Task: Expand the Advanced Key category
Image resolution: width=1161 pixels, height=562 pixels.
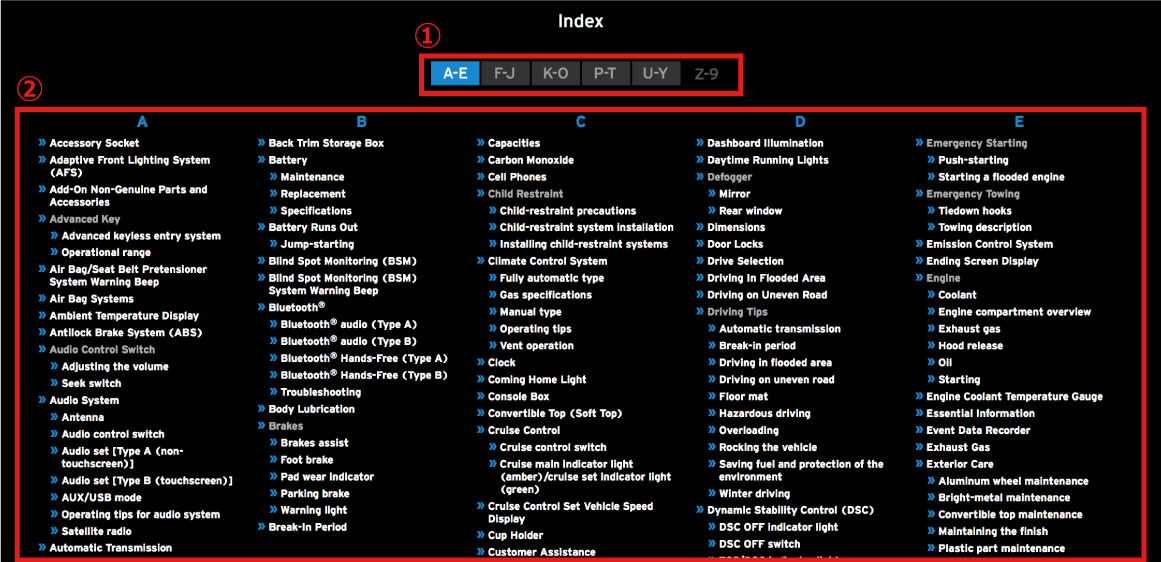Action: [x=86, y=219]
